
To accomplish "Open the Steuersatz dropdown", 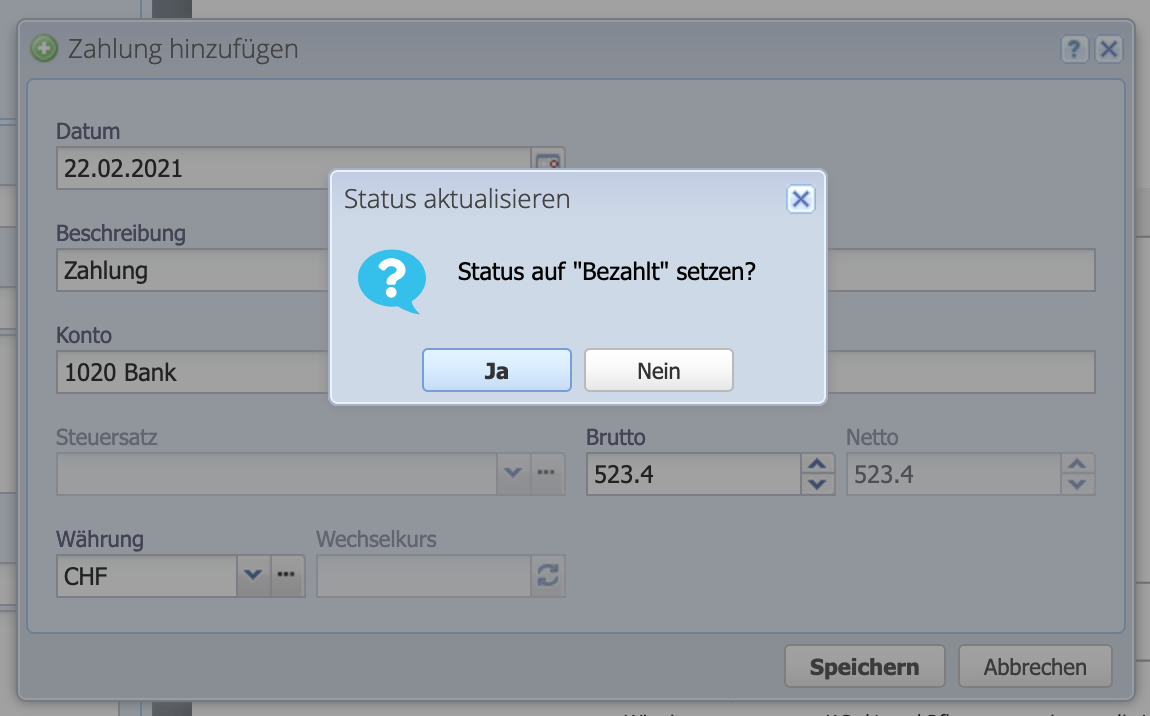I will [x=514, y=473].
